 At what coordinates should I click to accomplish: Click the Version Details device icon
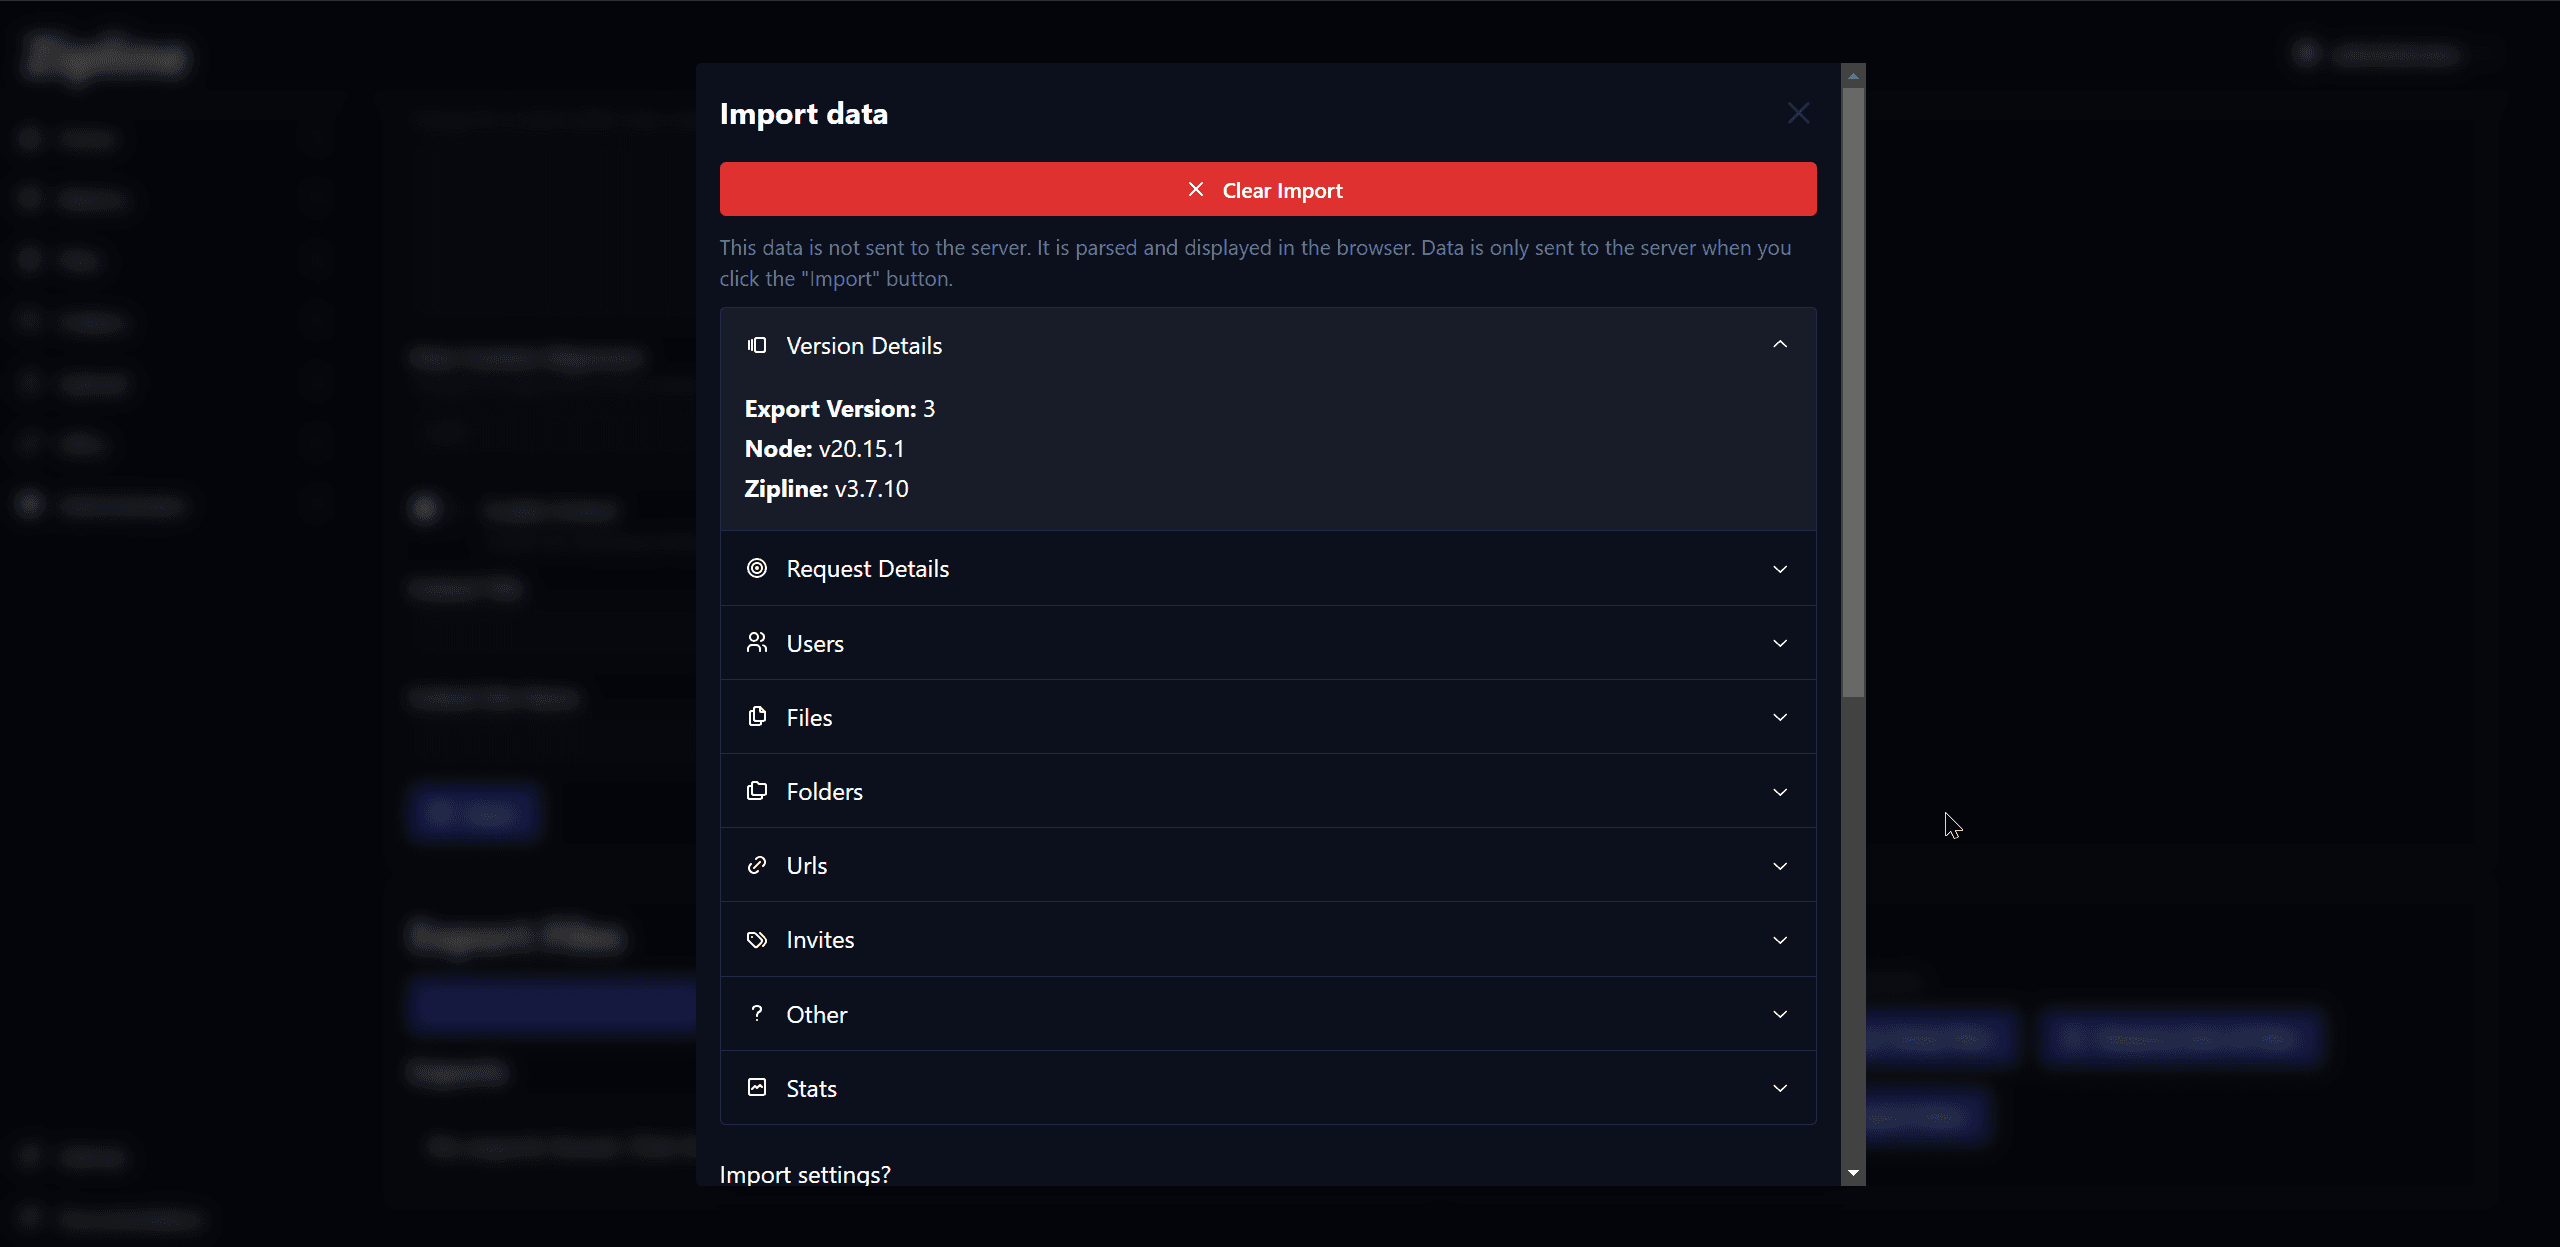click(x=757, y=345)
